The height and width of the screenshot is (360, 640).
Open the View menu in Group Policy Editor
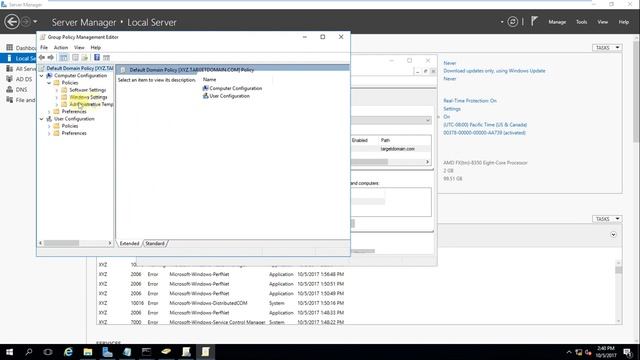(x=79, y=47)
